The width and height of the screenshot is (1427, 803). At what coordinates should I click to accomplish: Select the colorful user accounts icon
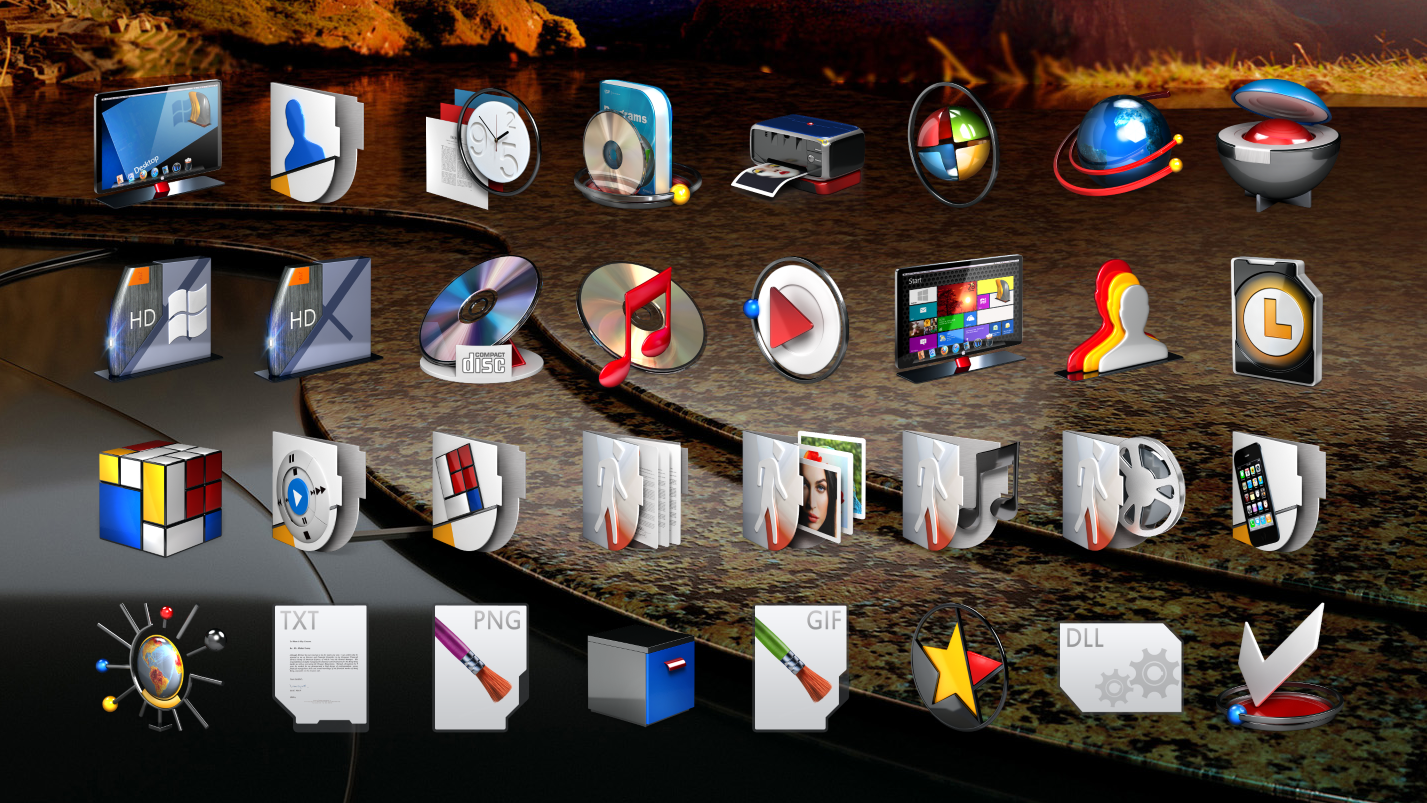click(1117, 319)
